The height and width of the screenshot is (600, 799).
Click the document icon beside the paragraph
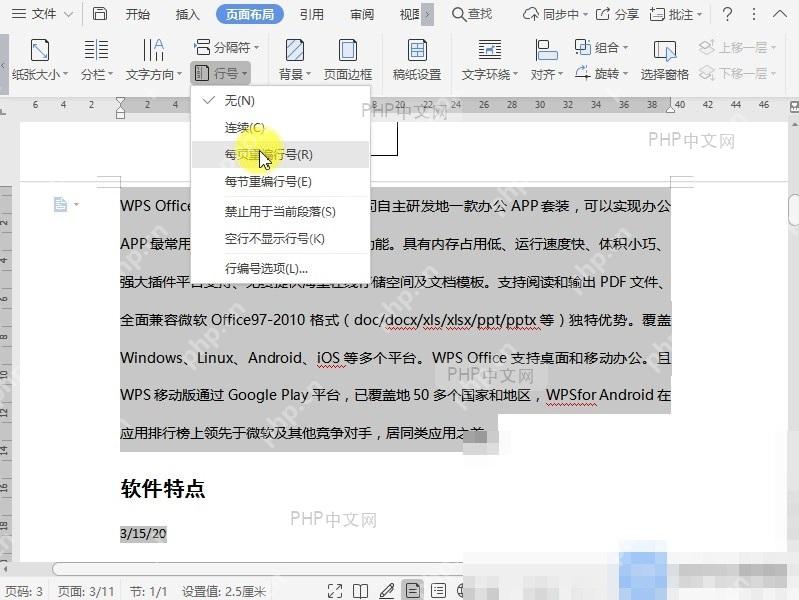(60, 204)
